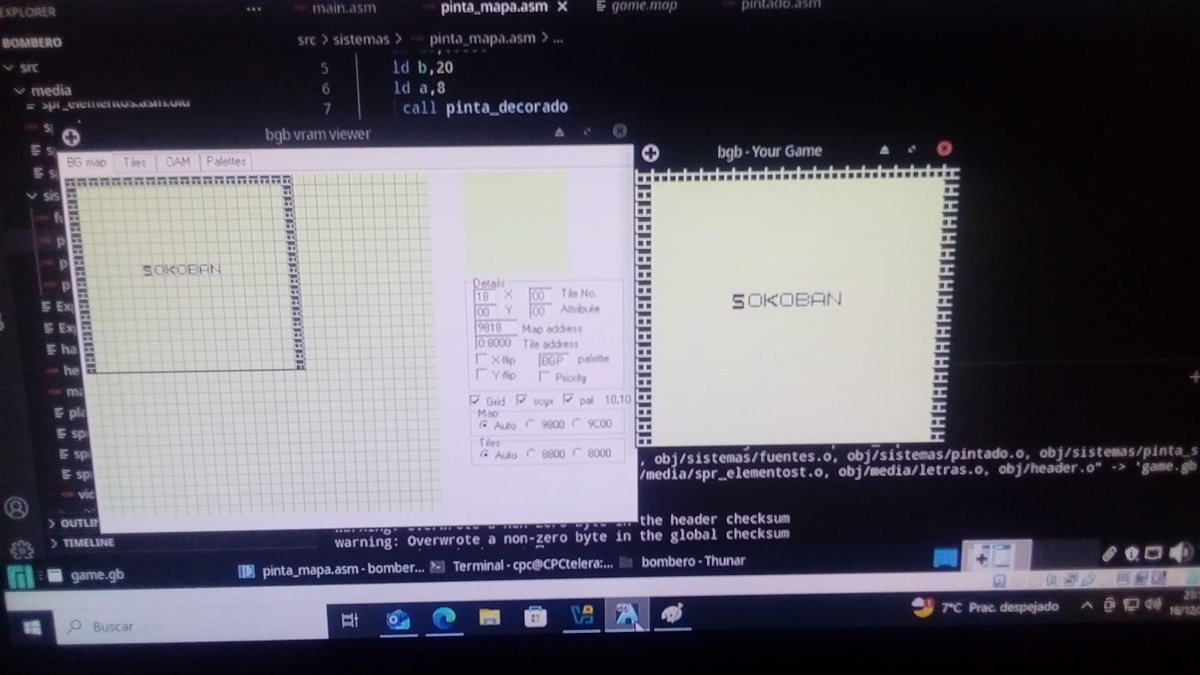Open the OAM tab
Screen dimensions: 1200x675
178,161
